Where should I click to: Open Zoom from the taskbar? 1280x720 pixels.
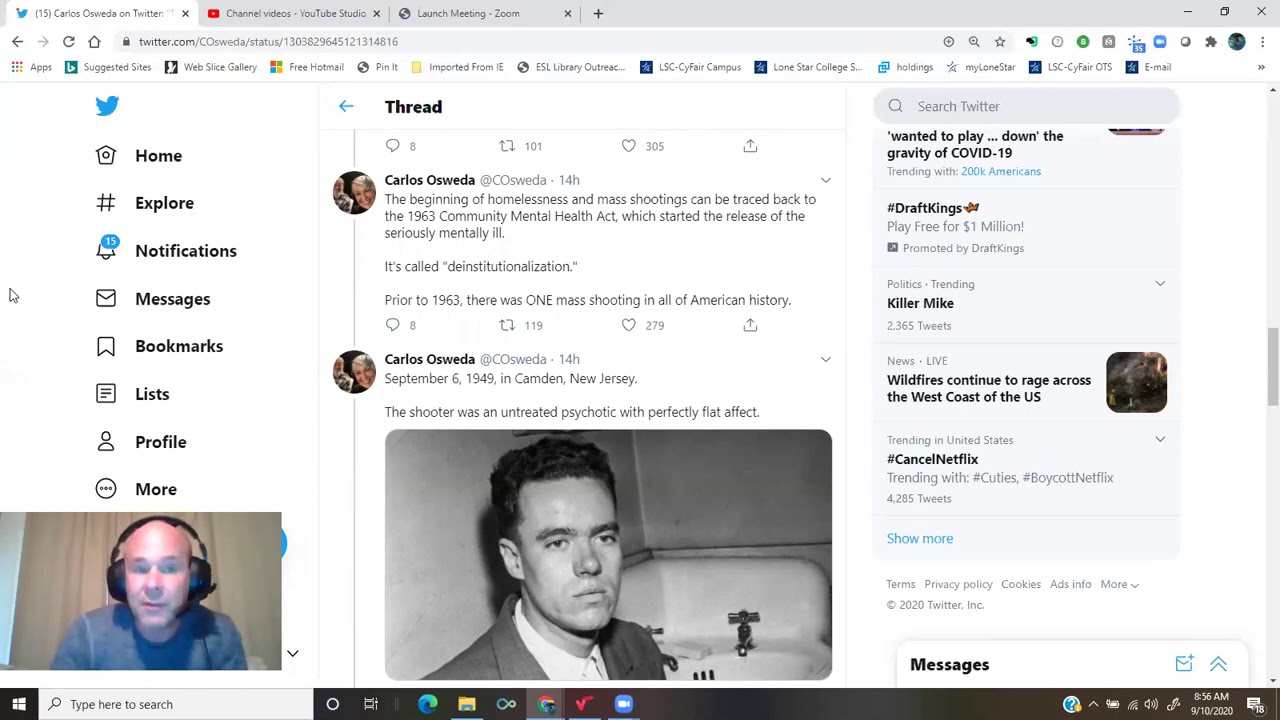pos(624,704)
